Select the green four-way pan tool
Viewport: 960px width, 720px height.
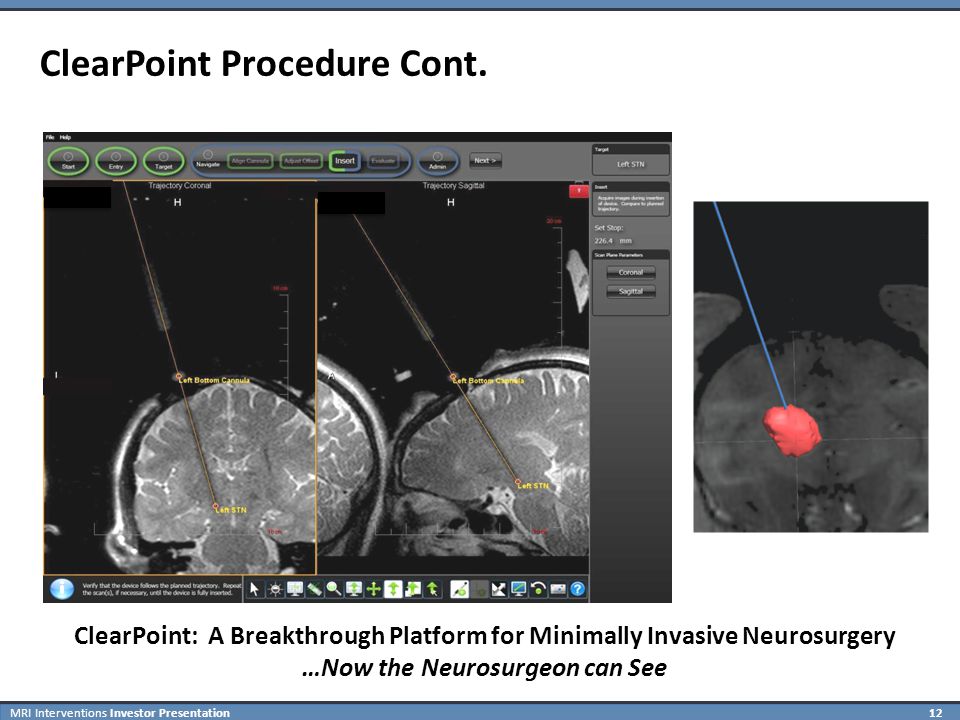tap(373, 589)
